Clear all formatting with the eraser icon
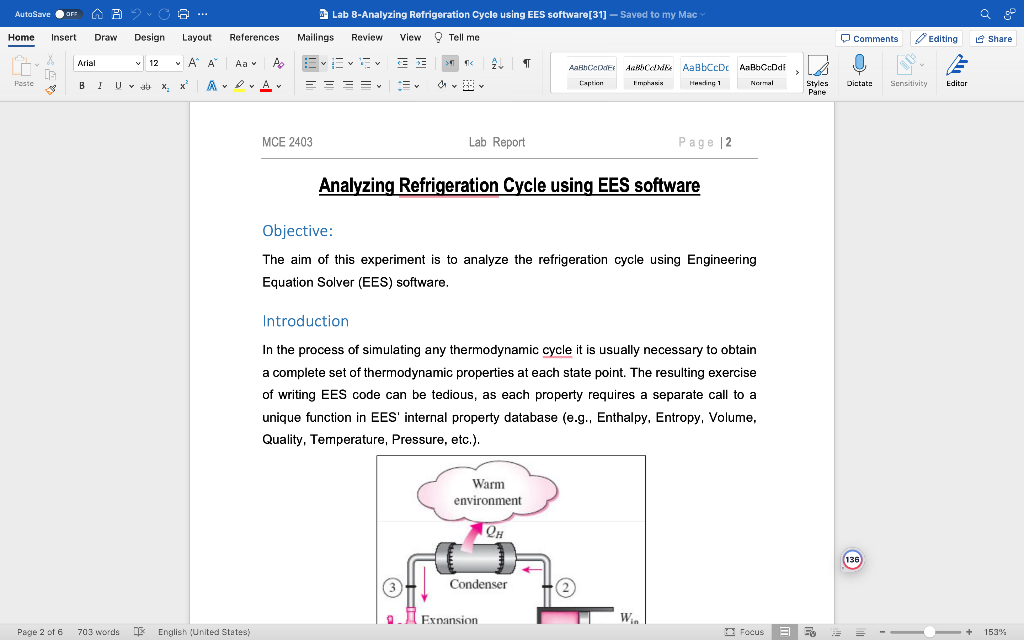This screenshot has width=1024, height=640. coord(278,63)
